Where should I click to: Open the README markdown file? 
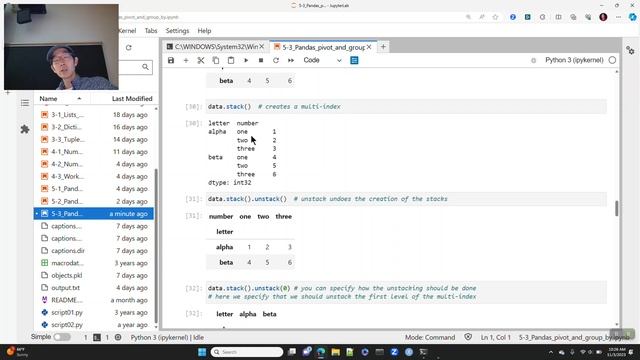94,300
